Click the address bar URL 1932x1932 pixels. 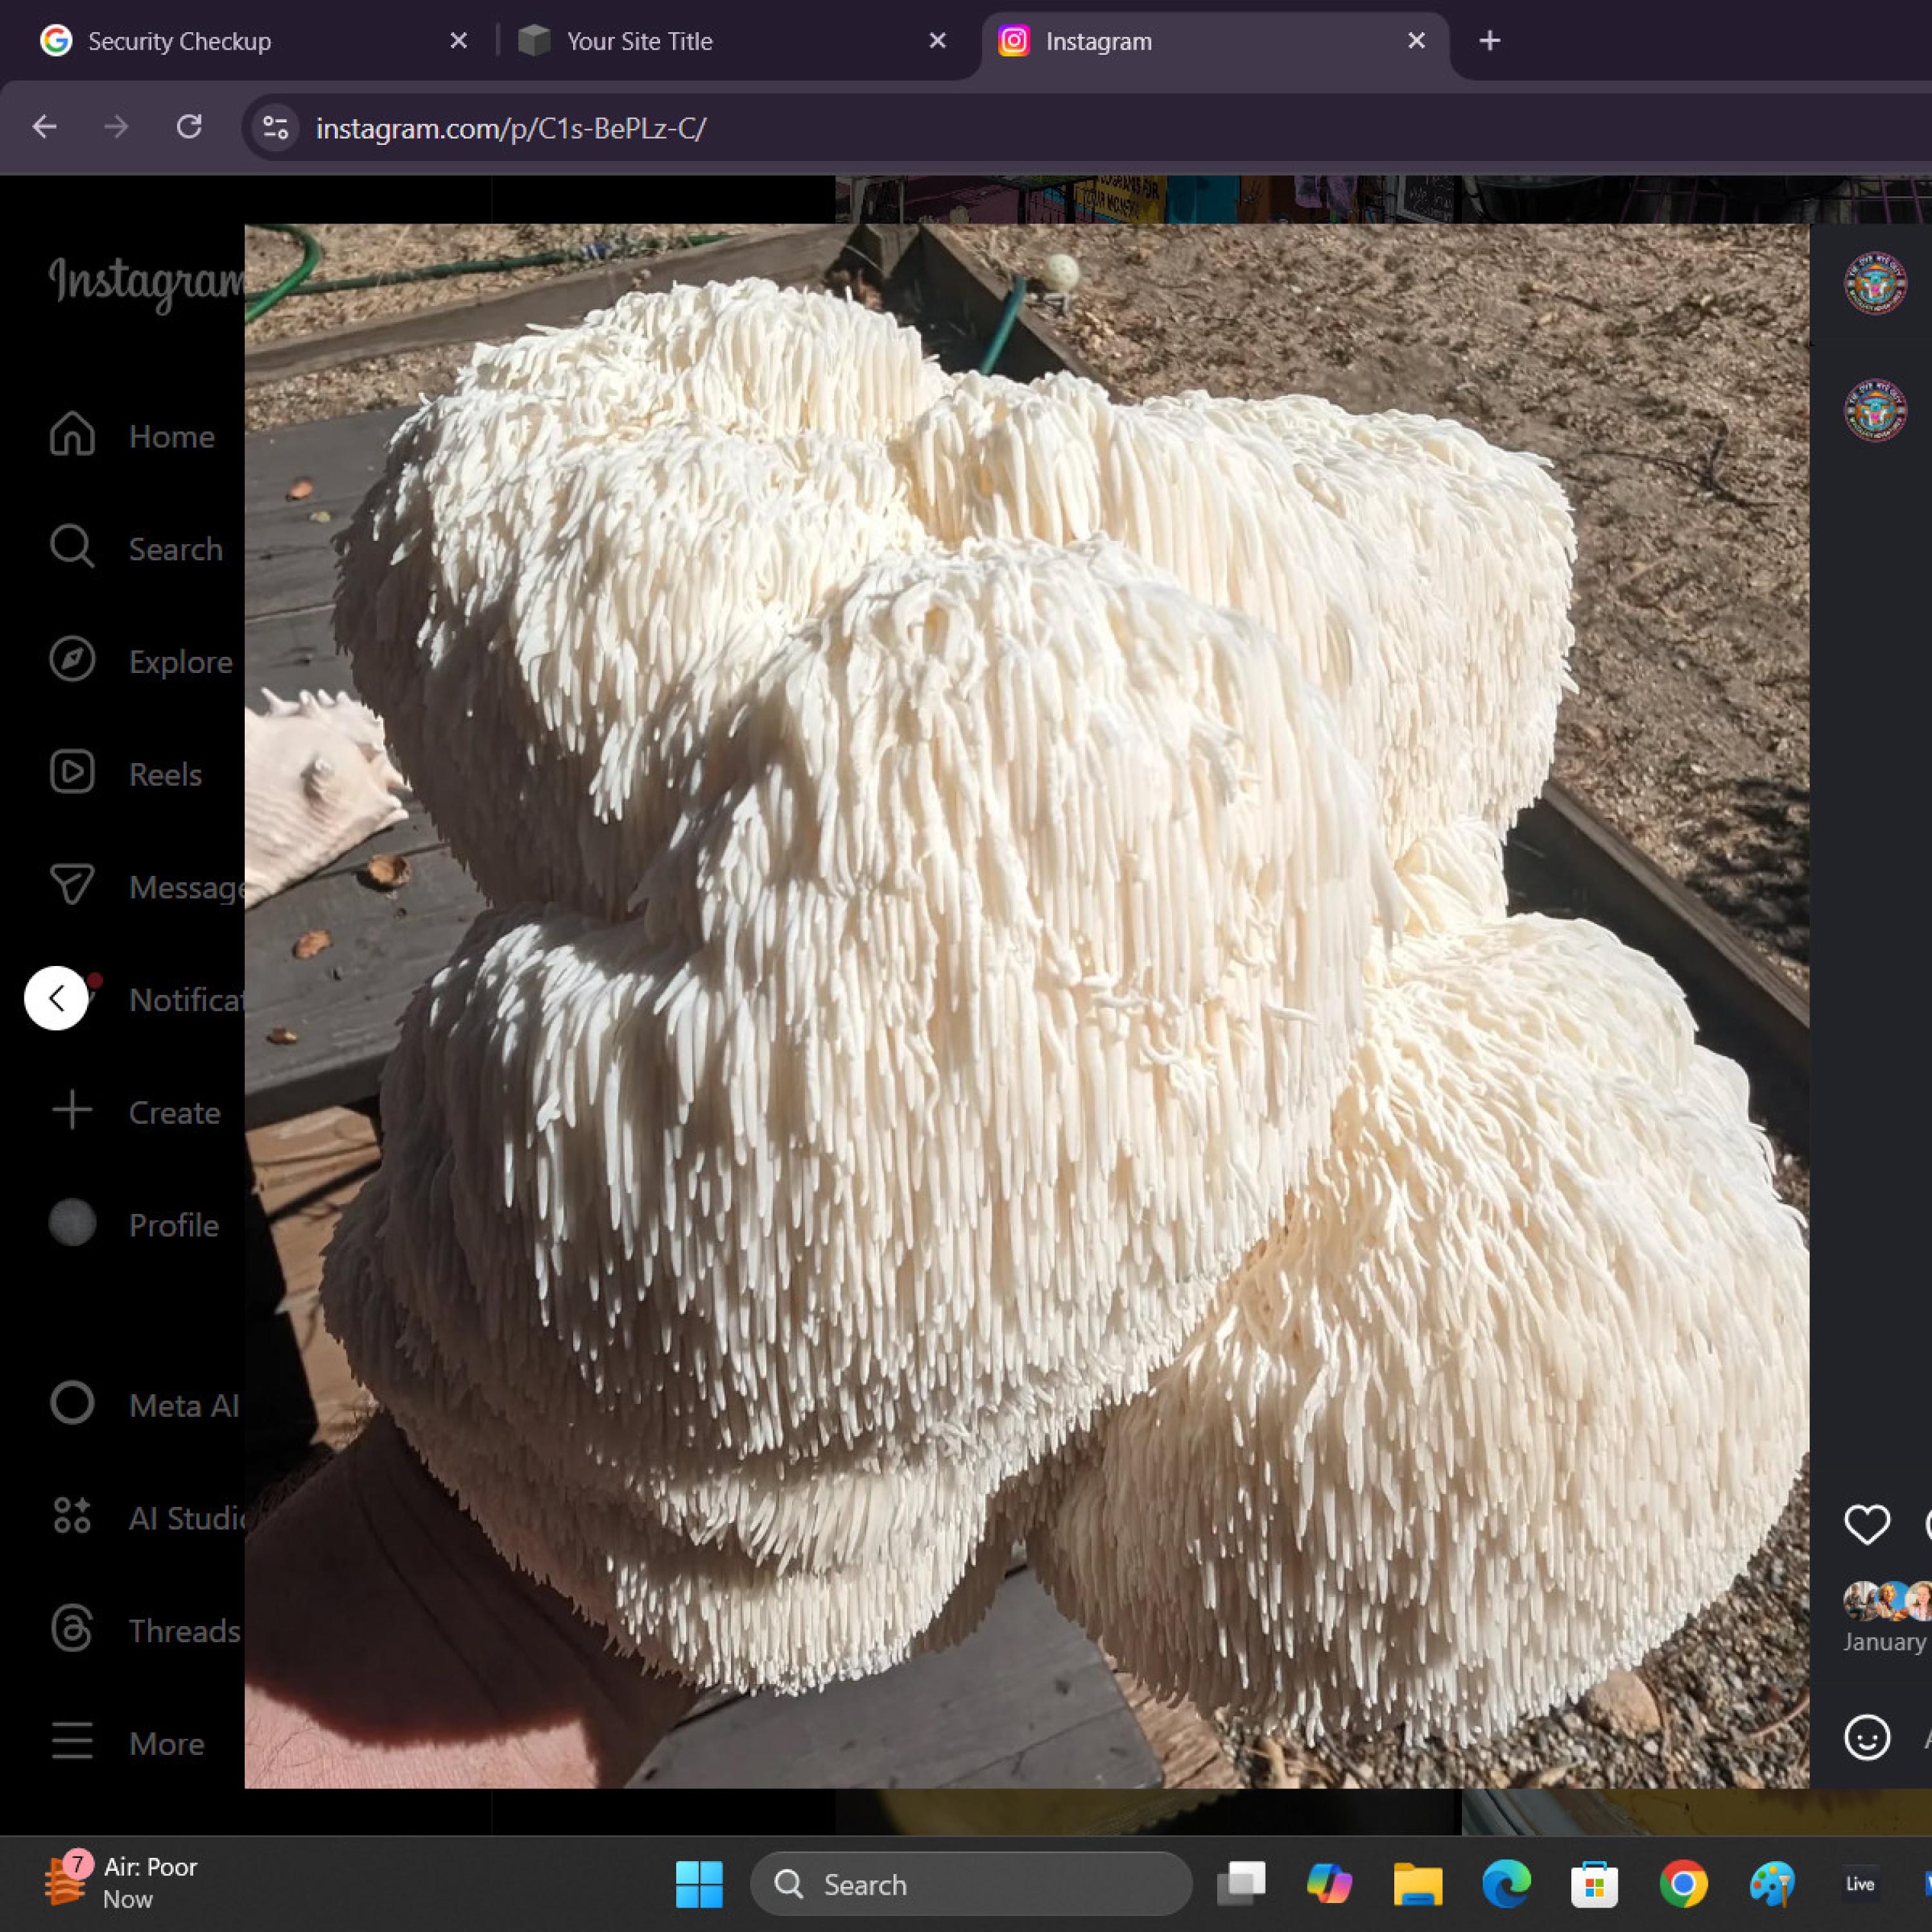pyautogui.click(x=510, y=128)
